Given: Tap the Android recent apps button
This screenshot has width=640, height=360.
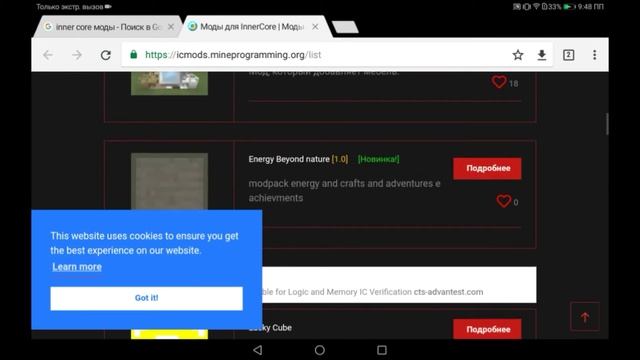Looking at the screenshot, I should (382, 350).
